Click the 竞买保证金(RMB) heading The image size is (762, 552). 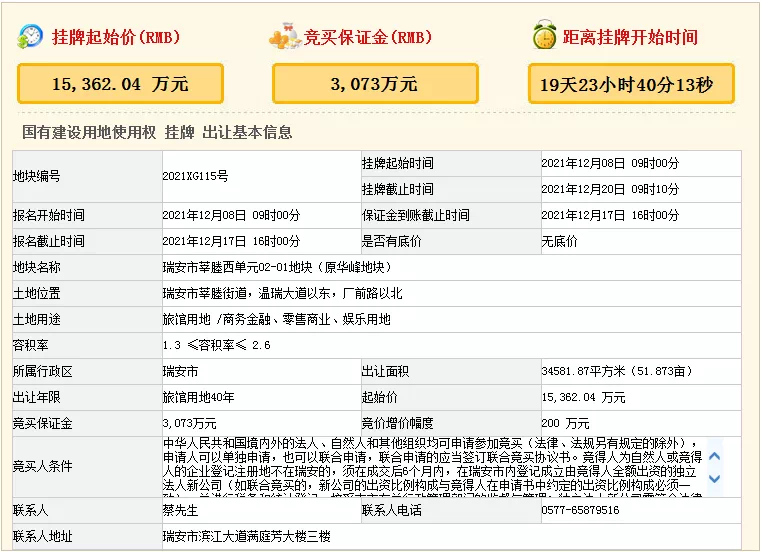[367, 37]
